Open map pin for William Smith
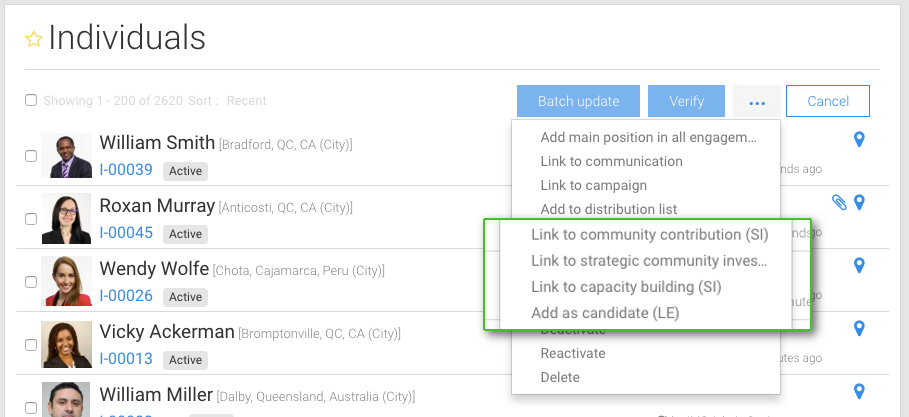Screen dimensions: 909x417 coord(859,139)
